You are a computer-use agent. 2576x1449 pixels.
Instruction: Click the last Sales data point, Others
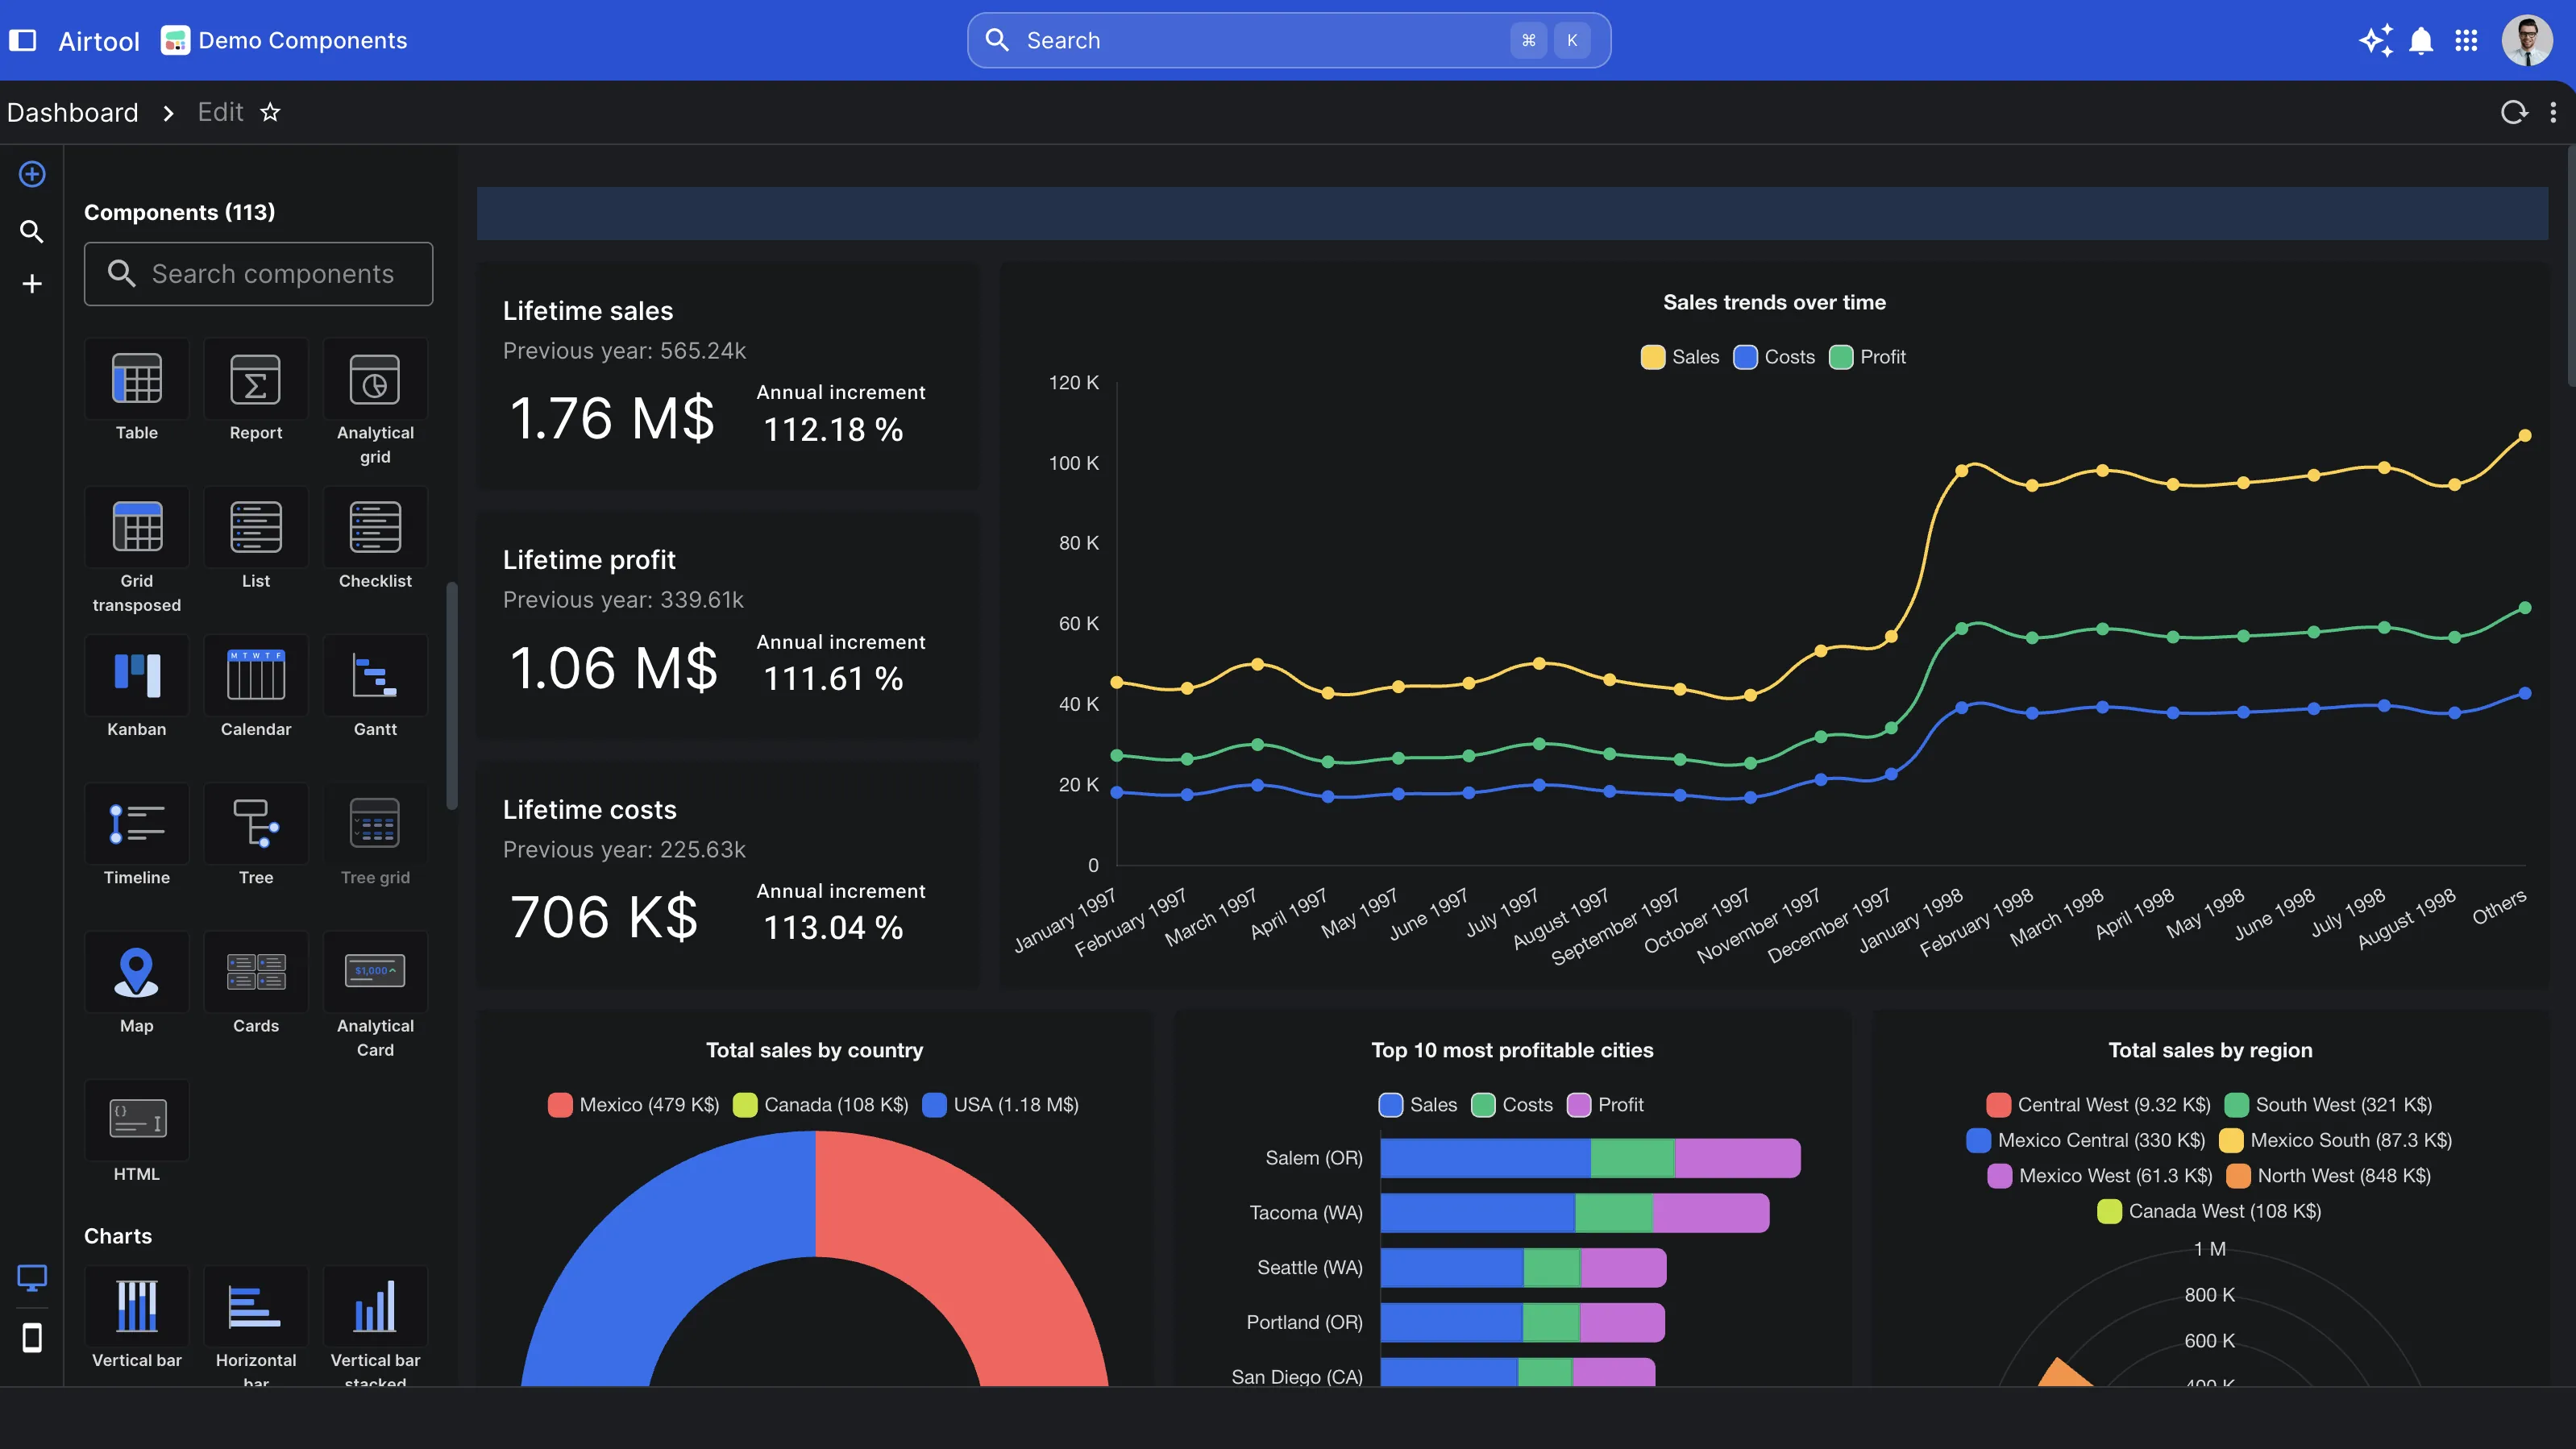point(2525,435)
